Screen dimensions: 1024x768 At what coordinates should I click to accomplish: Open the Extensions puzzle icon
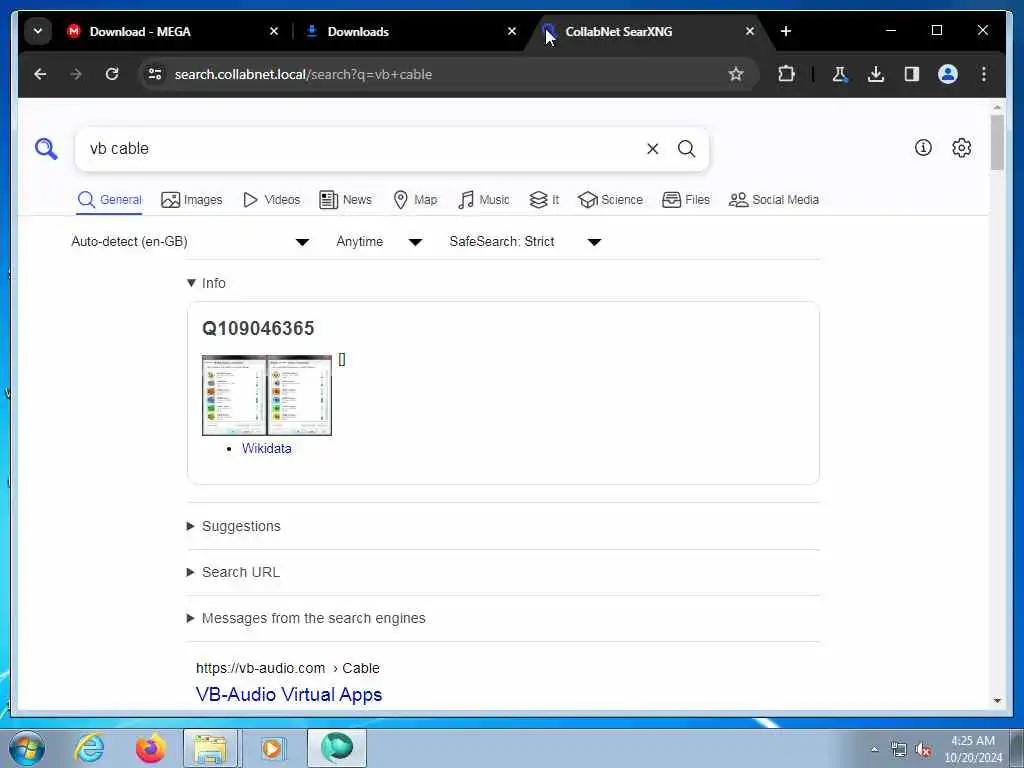click(x=786, y=74)
